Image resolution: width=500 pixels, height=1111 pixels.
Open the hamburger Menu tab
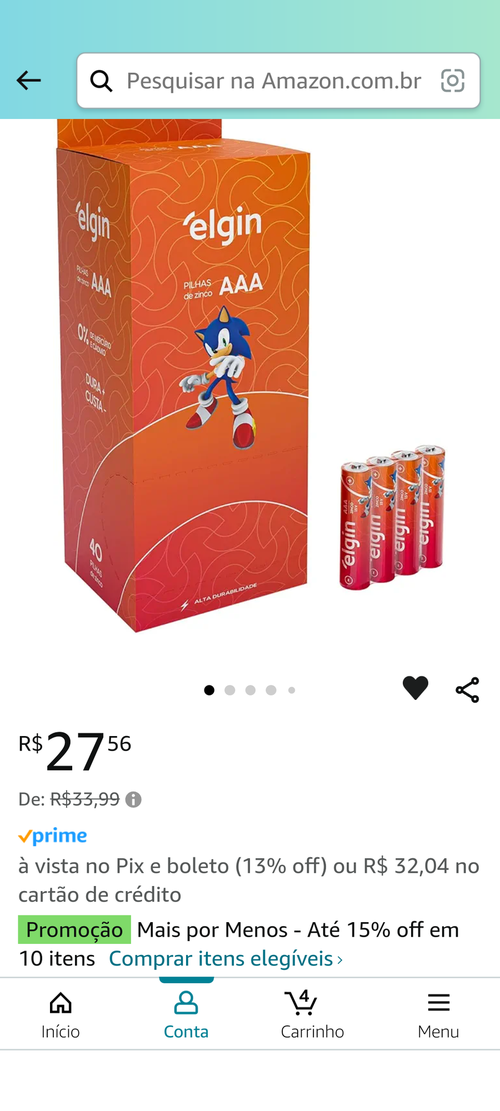[438, 1015]
